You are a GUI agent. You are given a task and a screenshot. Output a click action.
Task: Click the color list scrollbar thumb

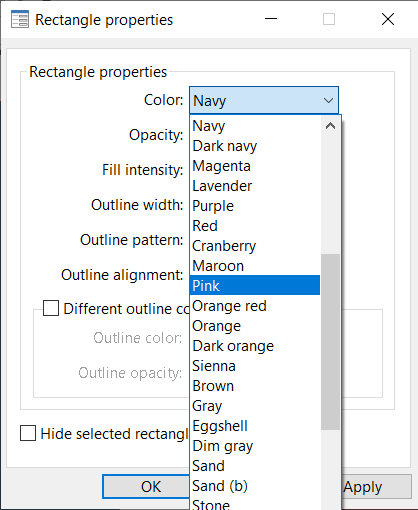[x=330, y=342]
